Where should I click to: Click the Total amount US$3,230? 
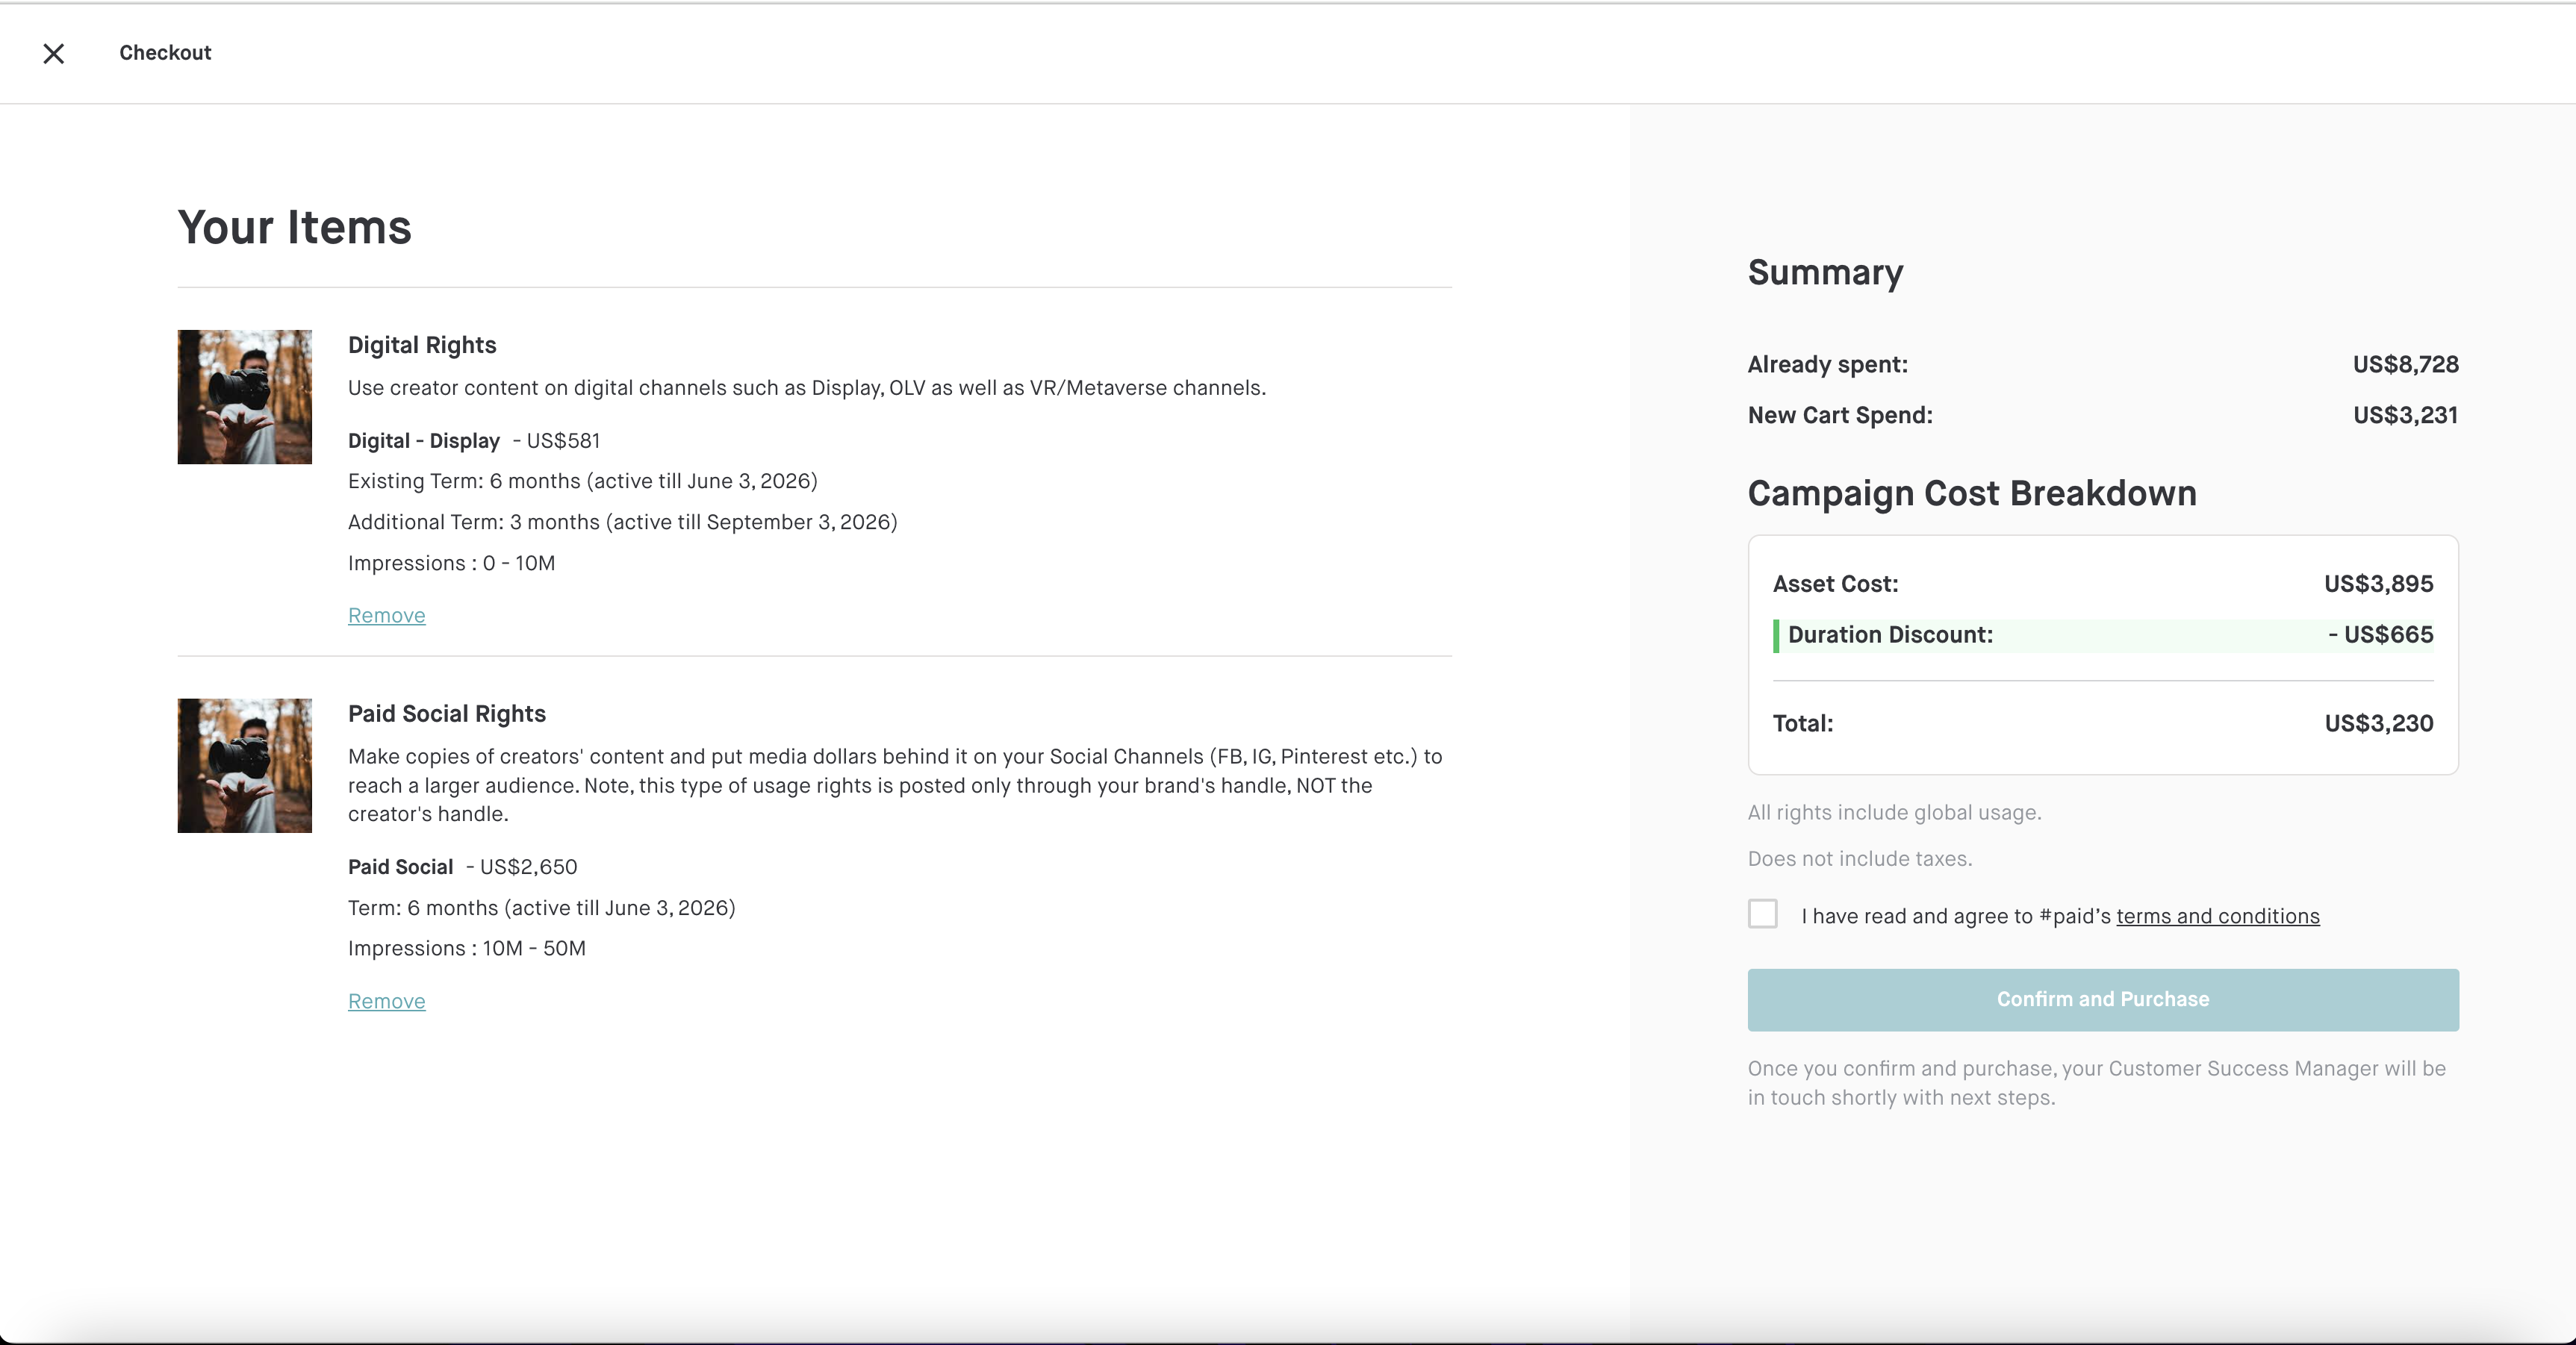pos(2378,723)
